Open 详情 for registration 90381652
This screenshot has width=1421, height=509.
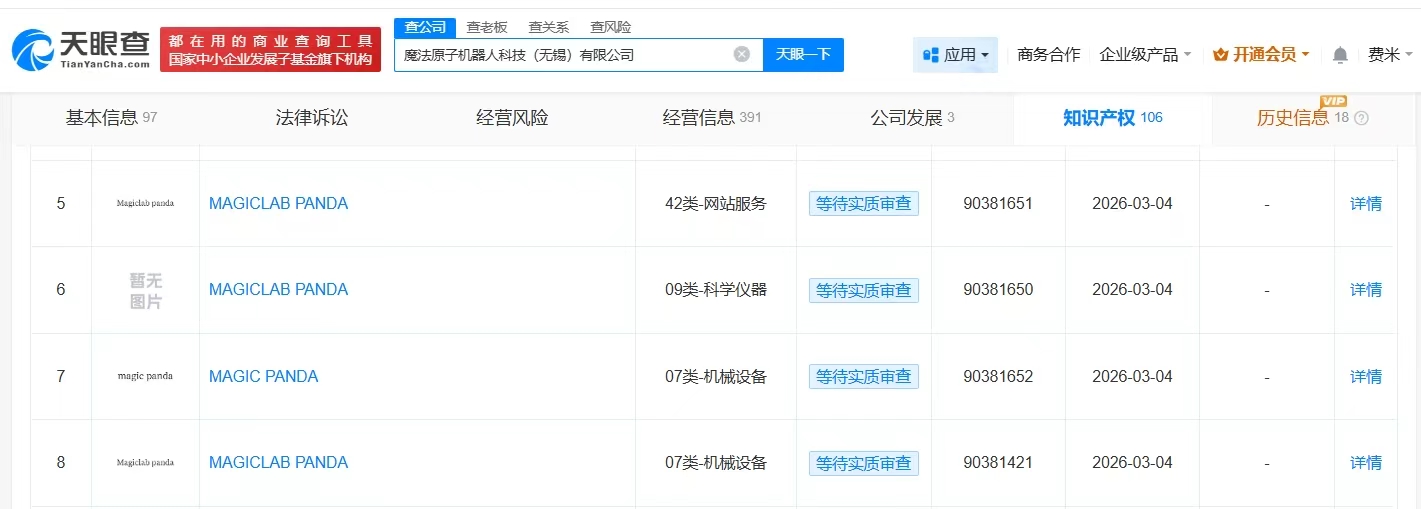pyautogui.click(x=1366, y=377)
